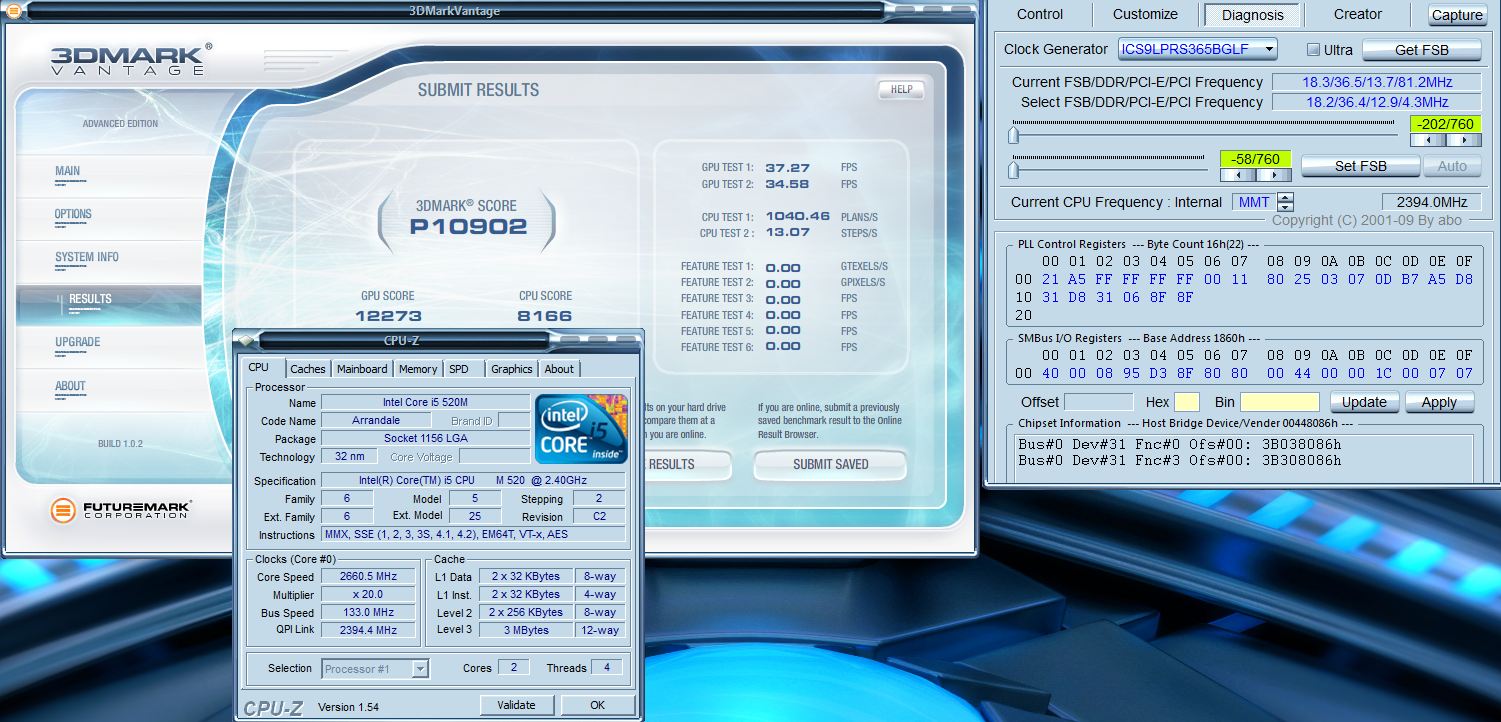Click the GPU score value 12273
Viewport: 1501px width, 722px height.
pos(388,316)
